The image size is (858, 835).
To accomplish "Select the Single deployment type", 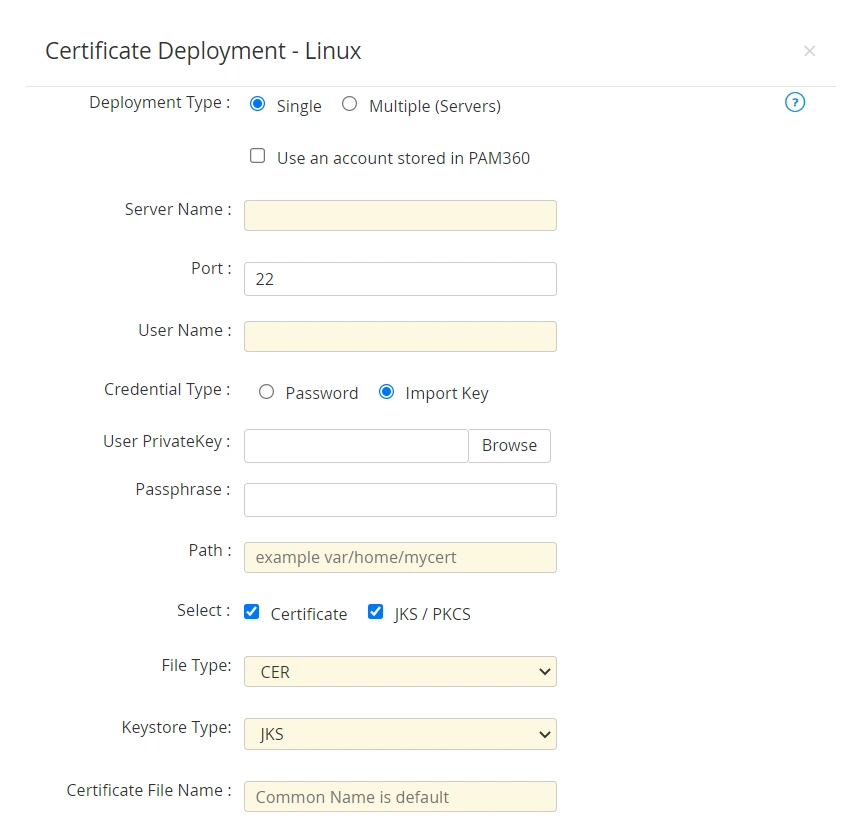I will pos(257,104).
